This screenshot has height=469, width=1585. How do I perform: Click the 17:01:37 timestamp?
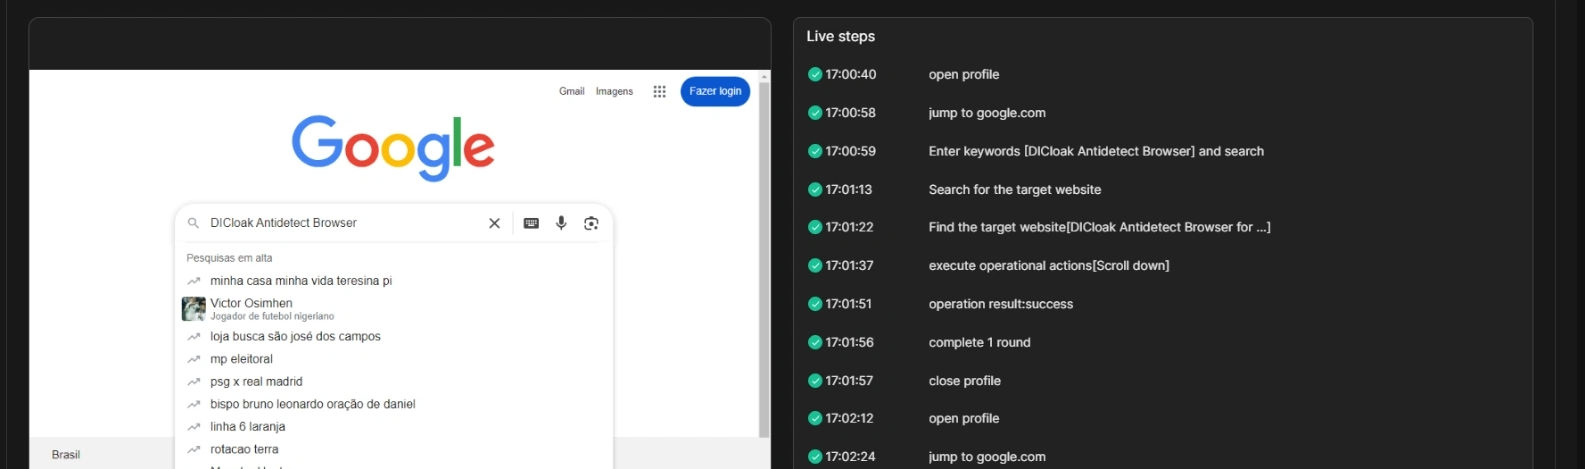coord(849,265)
